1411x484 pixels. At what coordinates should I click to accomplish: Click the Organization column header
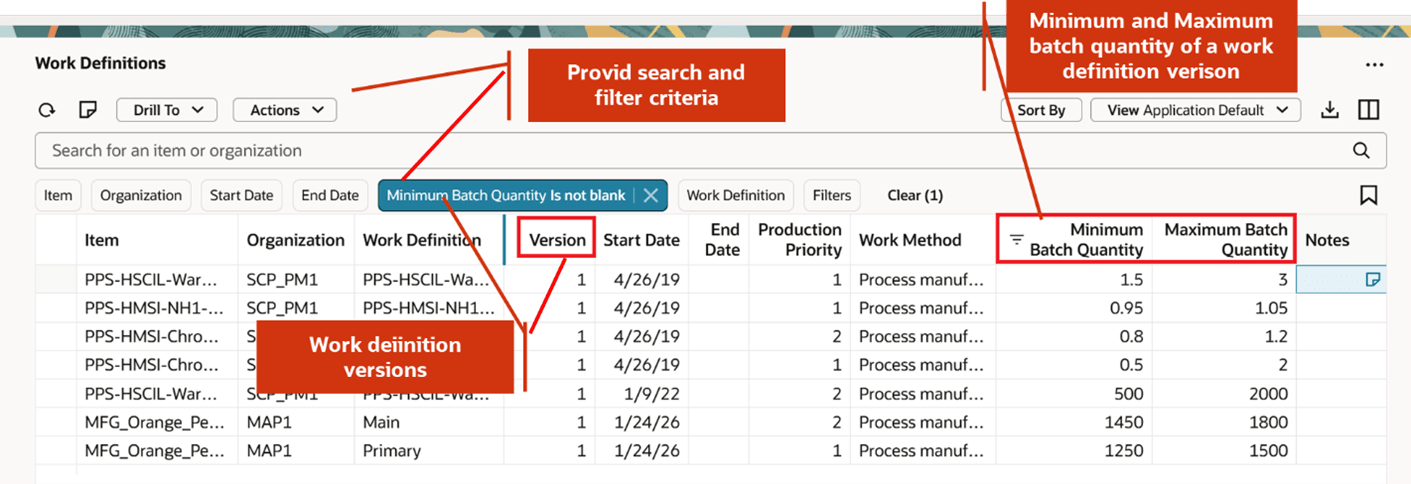click(296, 240)
